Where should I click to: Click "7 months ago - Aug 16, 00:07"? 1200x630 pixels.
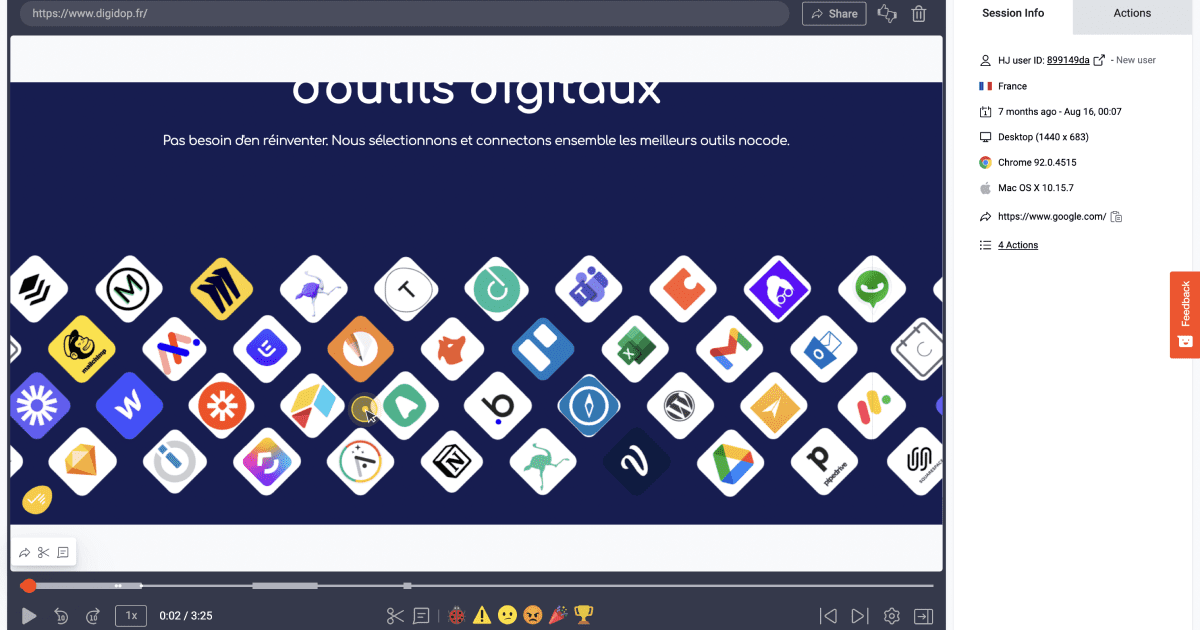1060,112
